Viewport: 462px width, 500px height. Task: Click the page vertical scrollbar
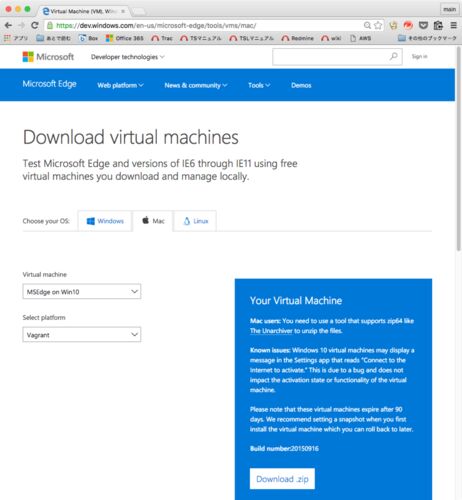[459, 149]
